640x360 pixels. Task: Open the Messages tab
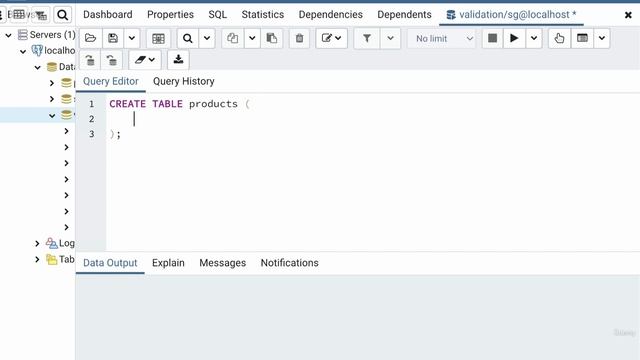coord(222,263)
